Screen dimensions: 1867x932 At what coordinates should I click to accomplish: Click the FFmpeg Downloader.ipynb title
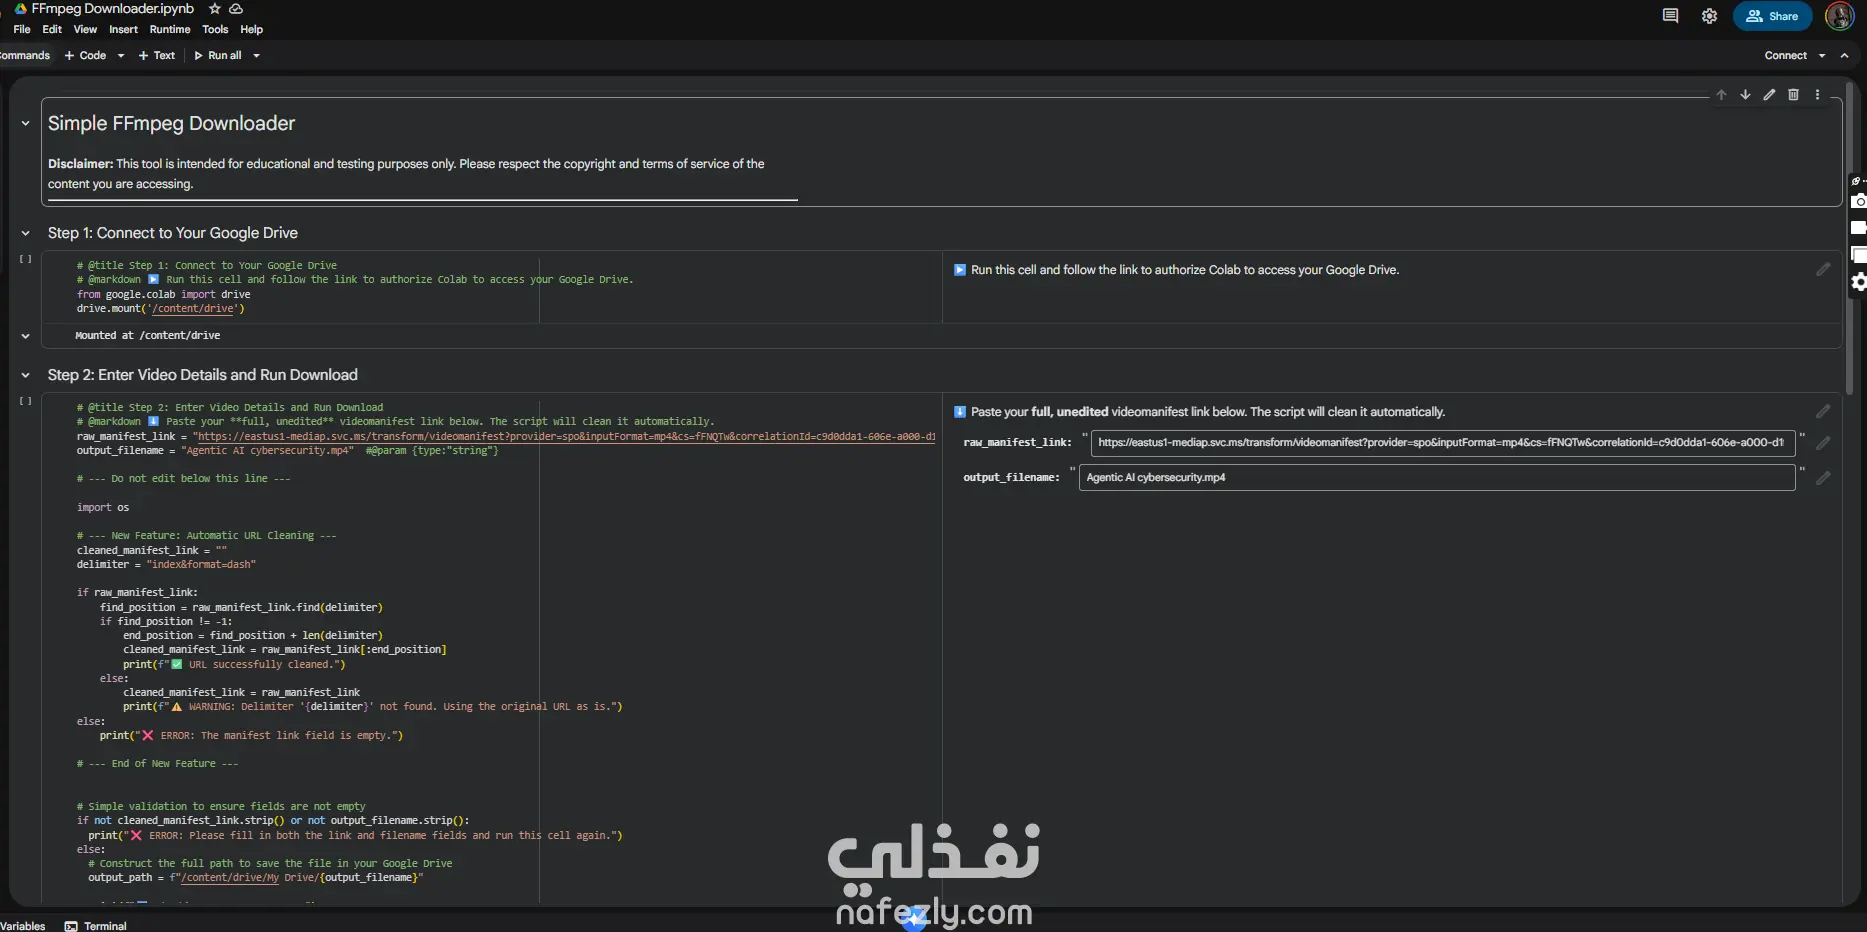point(112,9)
